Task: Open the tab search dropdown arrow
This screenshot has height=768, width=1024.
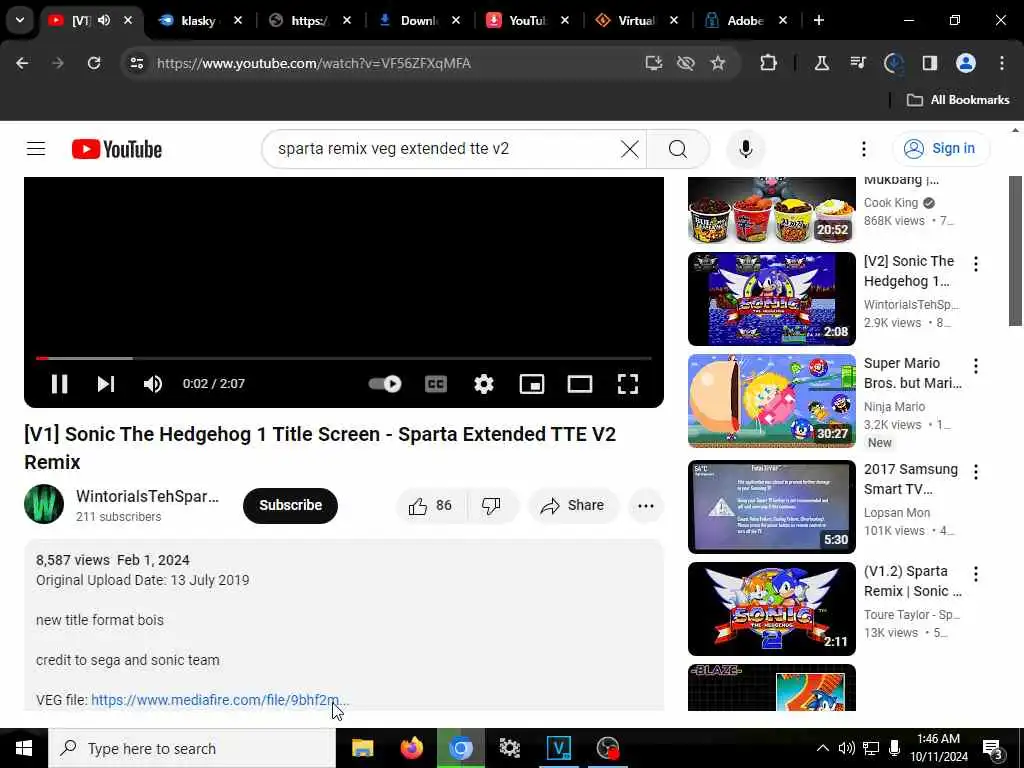Action: (x=20, y=20)
